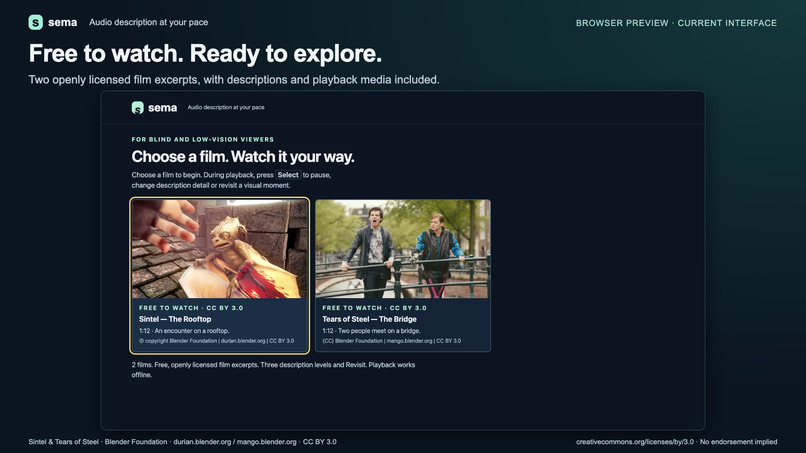The width and height of the screenshot is (806, 453).
Task: Click 'BROWSER PREVIEW · CURRENT INTERFACE' label
Action: [x=676, y=23]
